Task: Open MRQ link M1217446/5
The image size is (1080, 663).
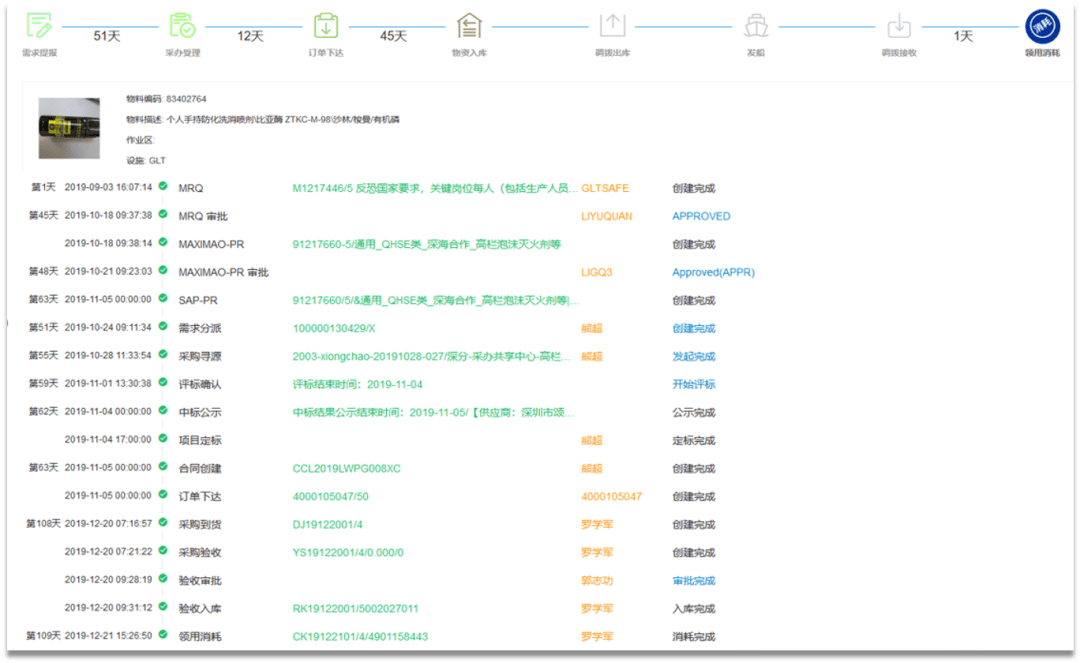Action: 435,188
